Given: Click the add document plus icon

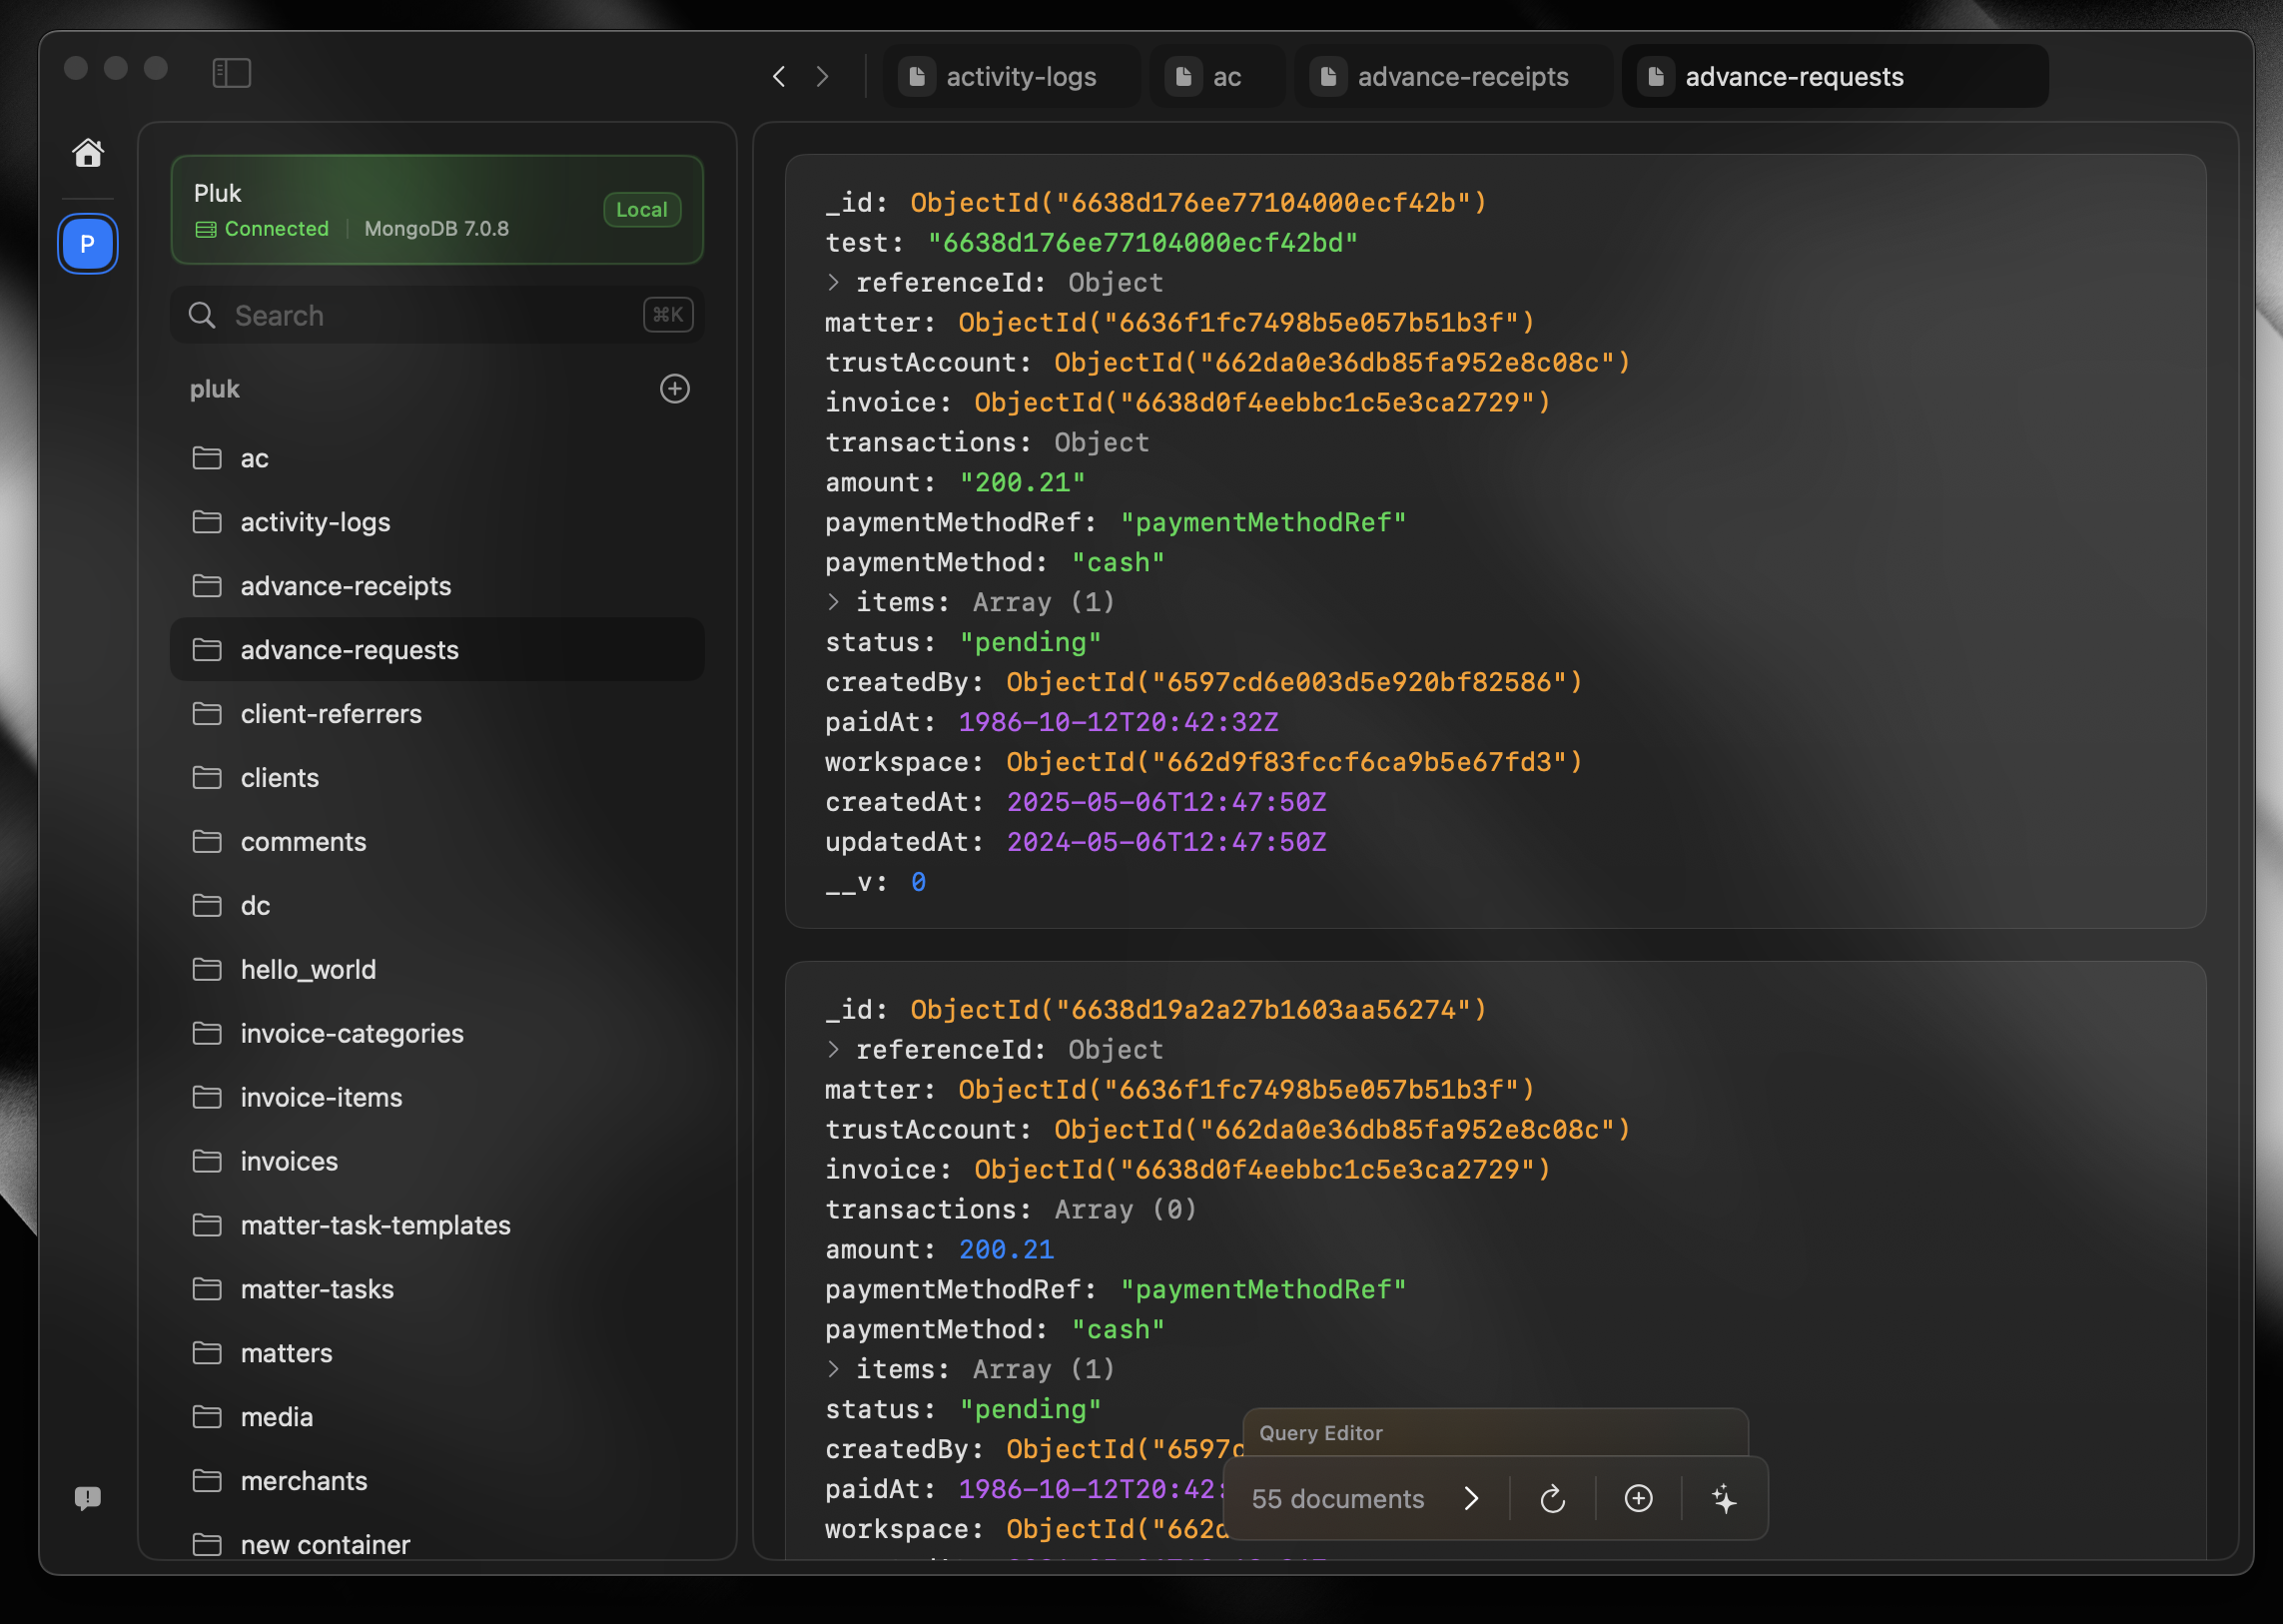Looking at the screenshot, I should click(x=1638, y=1498).
